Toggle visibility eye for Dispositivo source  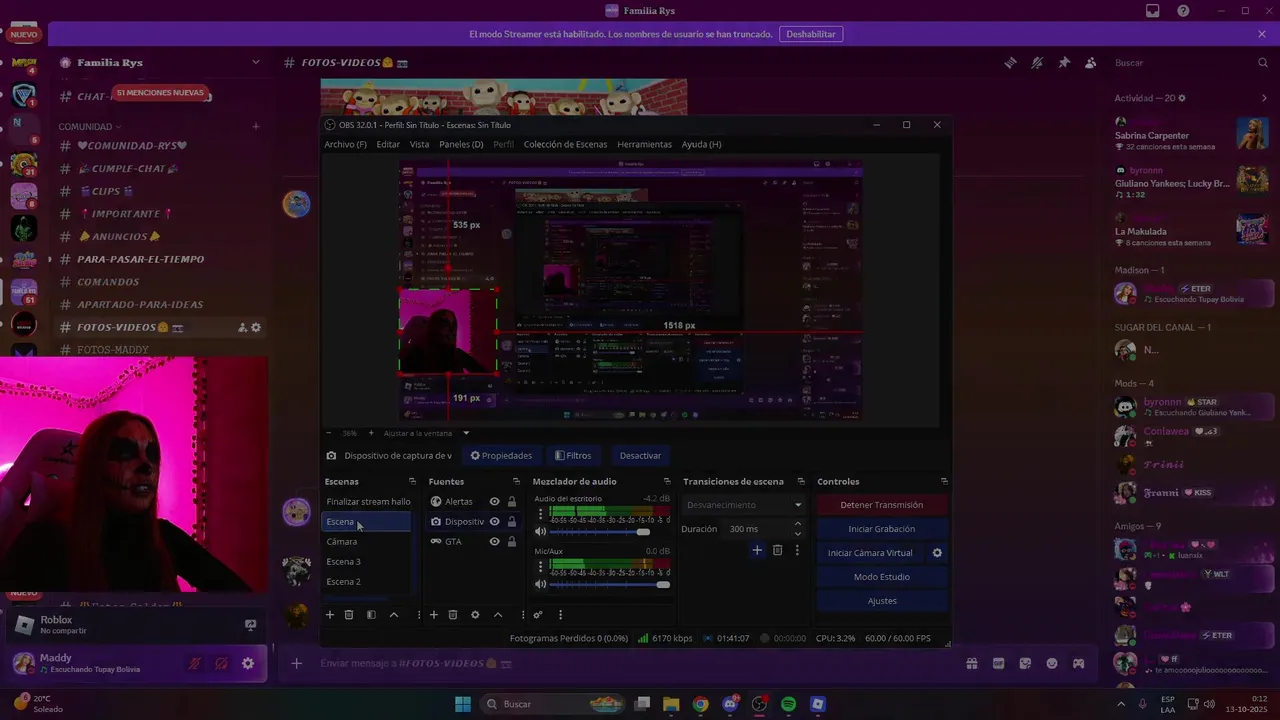494,522
